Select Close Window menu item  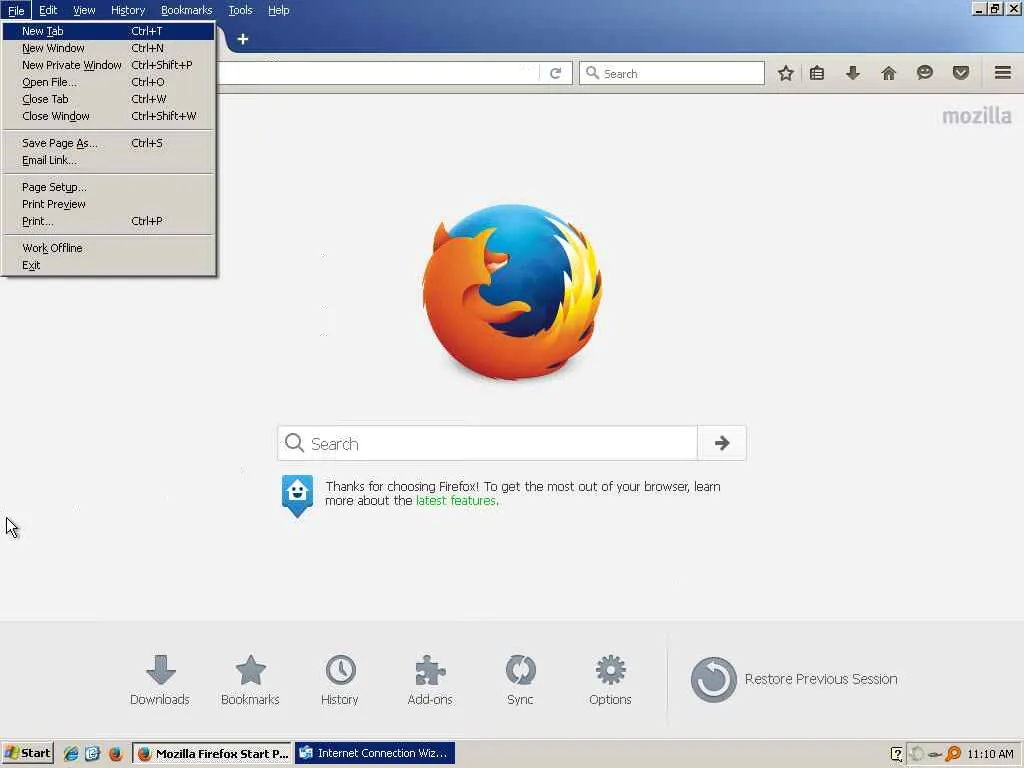[108, 116]
